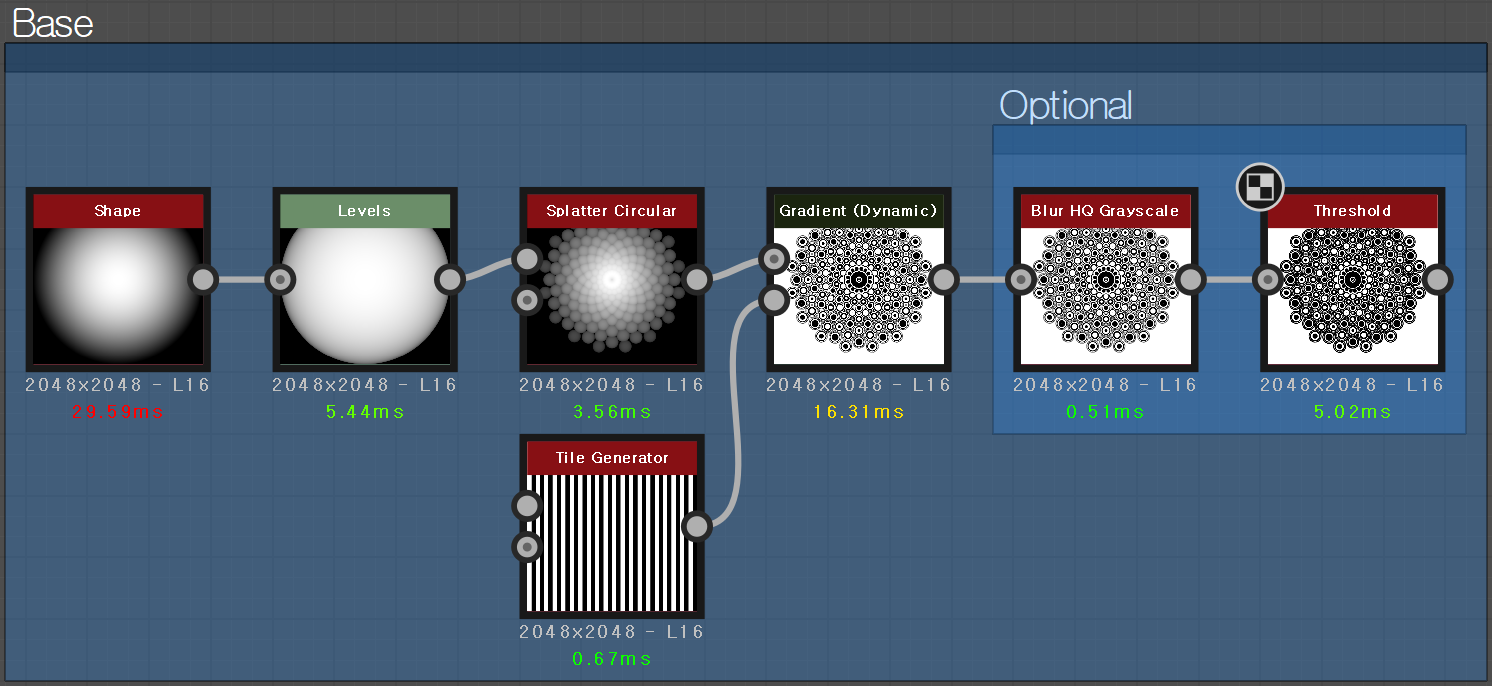Select the Tile Generator striped preview thumbnail
Image resolution: width=1492 pixels, height=686 pixels.
(x=612, y=543)
